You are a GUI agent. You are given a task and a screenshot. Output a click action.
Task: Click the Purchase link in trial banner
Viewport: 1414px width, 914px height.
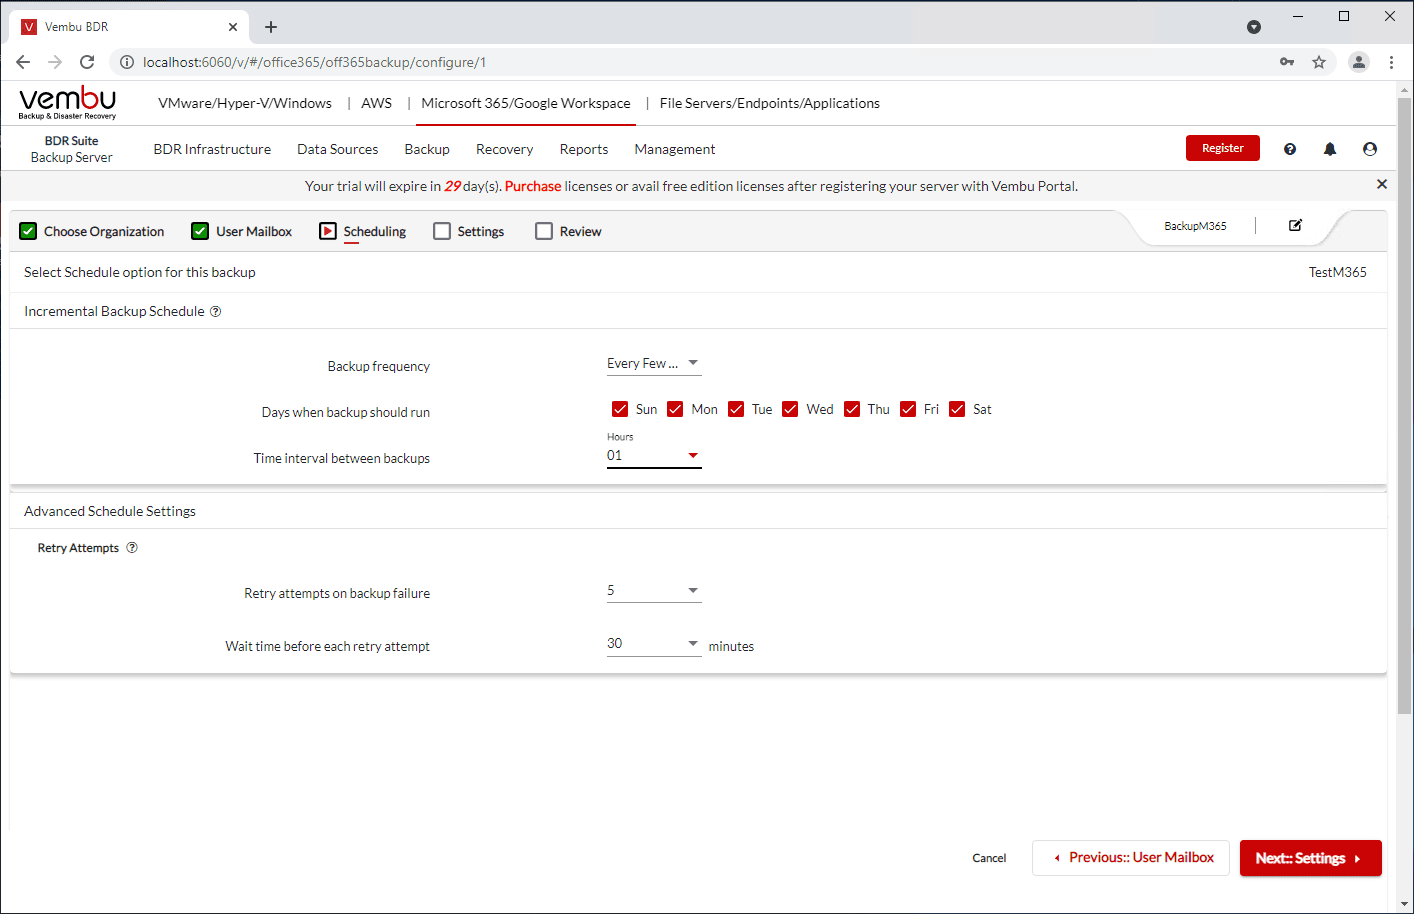[533, 186]
